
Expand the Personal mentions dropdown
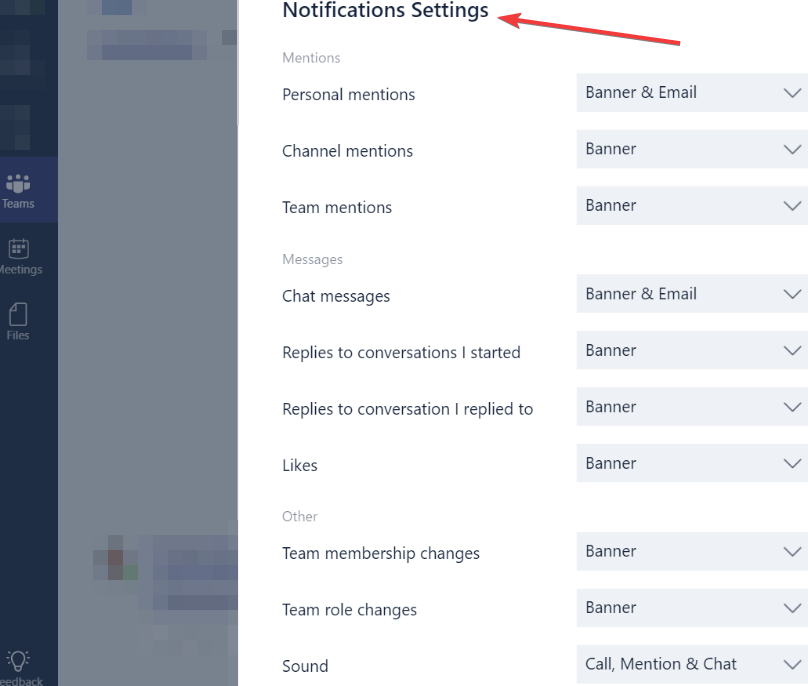(x=692, y=93)
